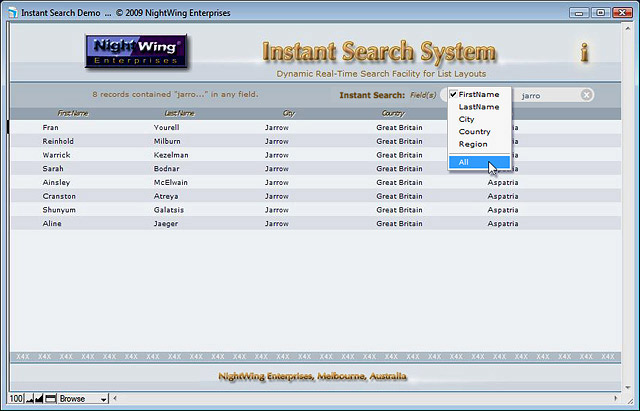Image resolution: width=640 pixels, height=411 pixels.
Task: Toggle the status area control icon
Action: (x=50, y=399)
